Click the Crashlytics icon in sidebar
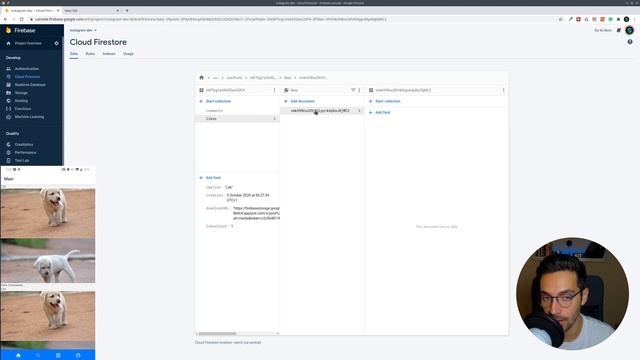 click(x=8, y=144)
